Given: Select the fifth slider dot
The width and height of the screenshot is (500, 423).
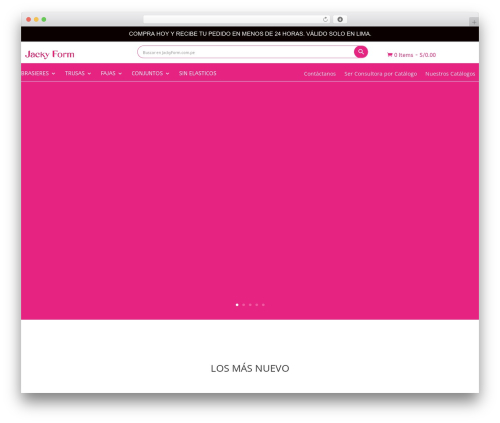Looking at the screenshot, I should [x=263, y=305].
